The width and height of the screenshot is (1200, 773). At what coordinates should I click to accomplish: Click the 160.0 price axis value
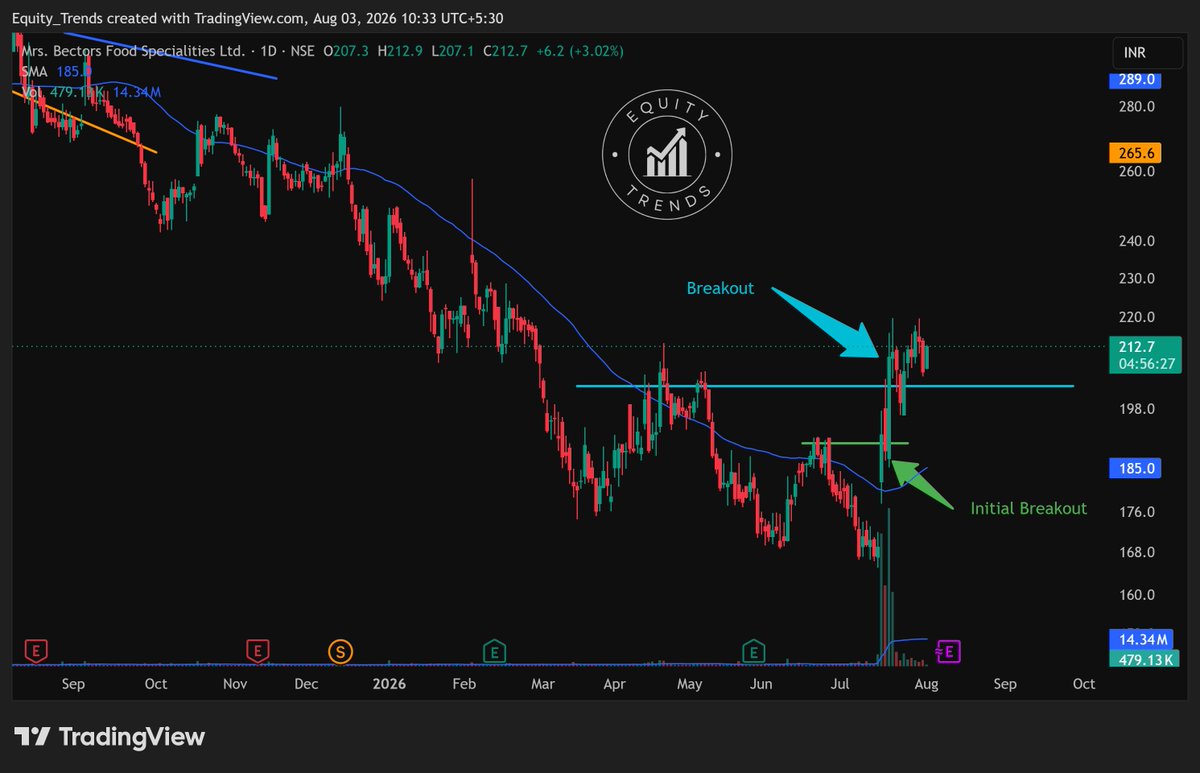(x=1139, y=595)
